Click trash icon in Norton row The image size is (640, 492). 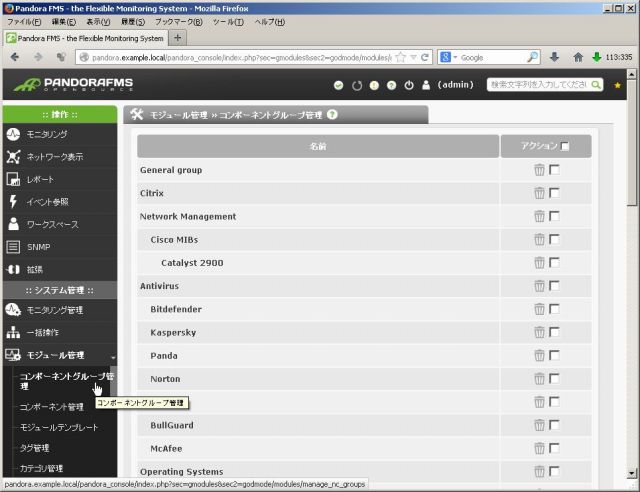tap(539, 378)
